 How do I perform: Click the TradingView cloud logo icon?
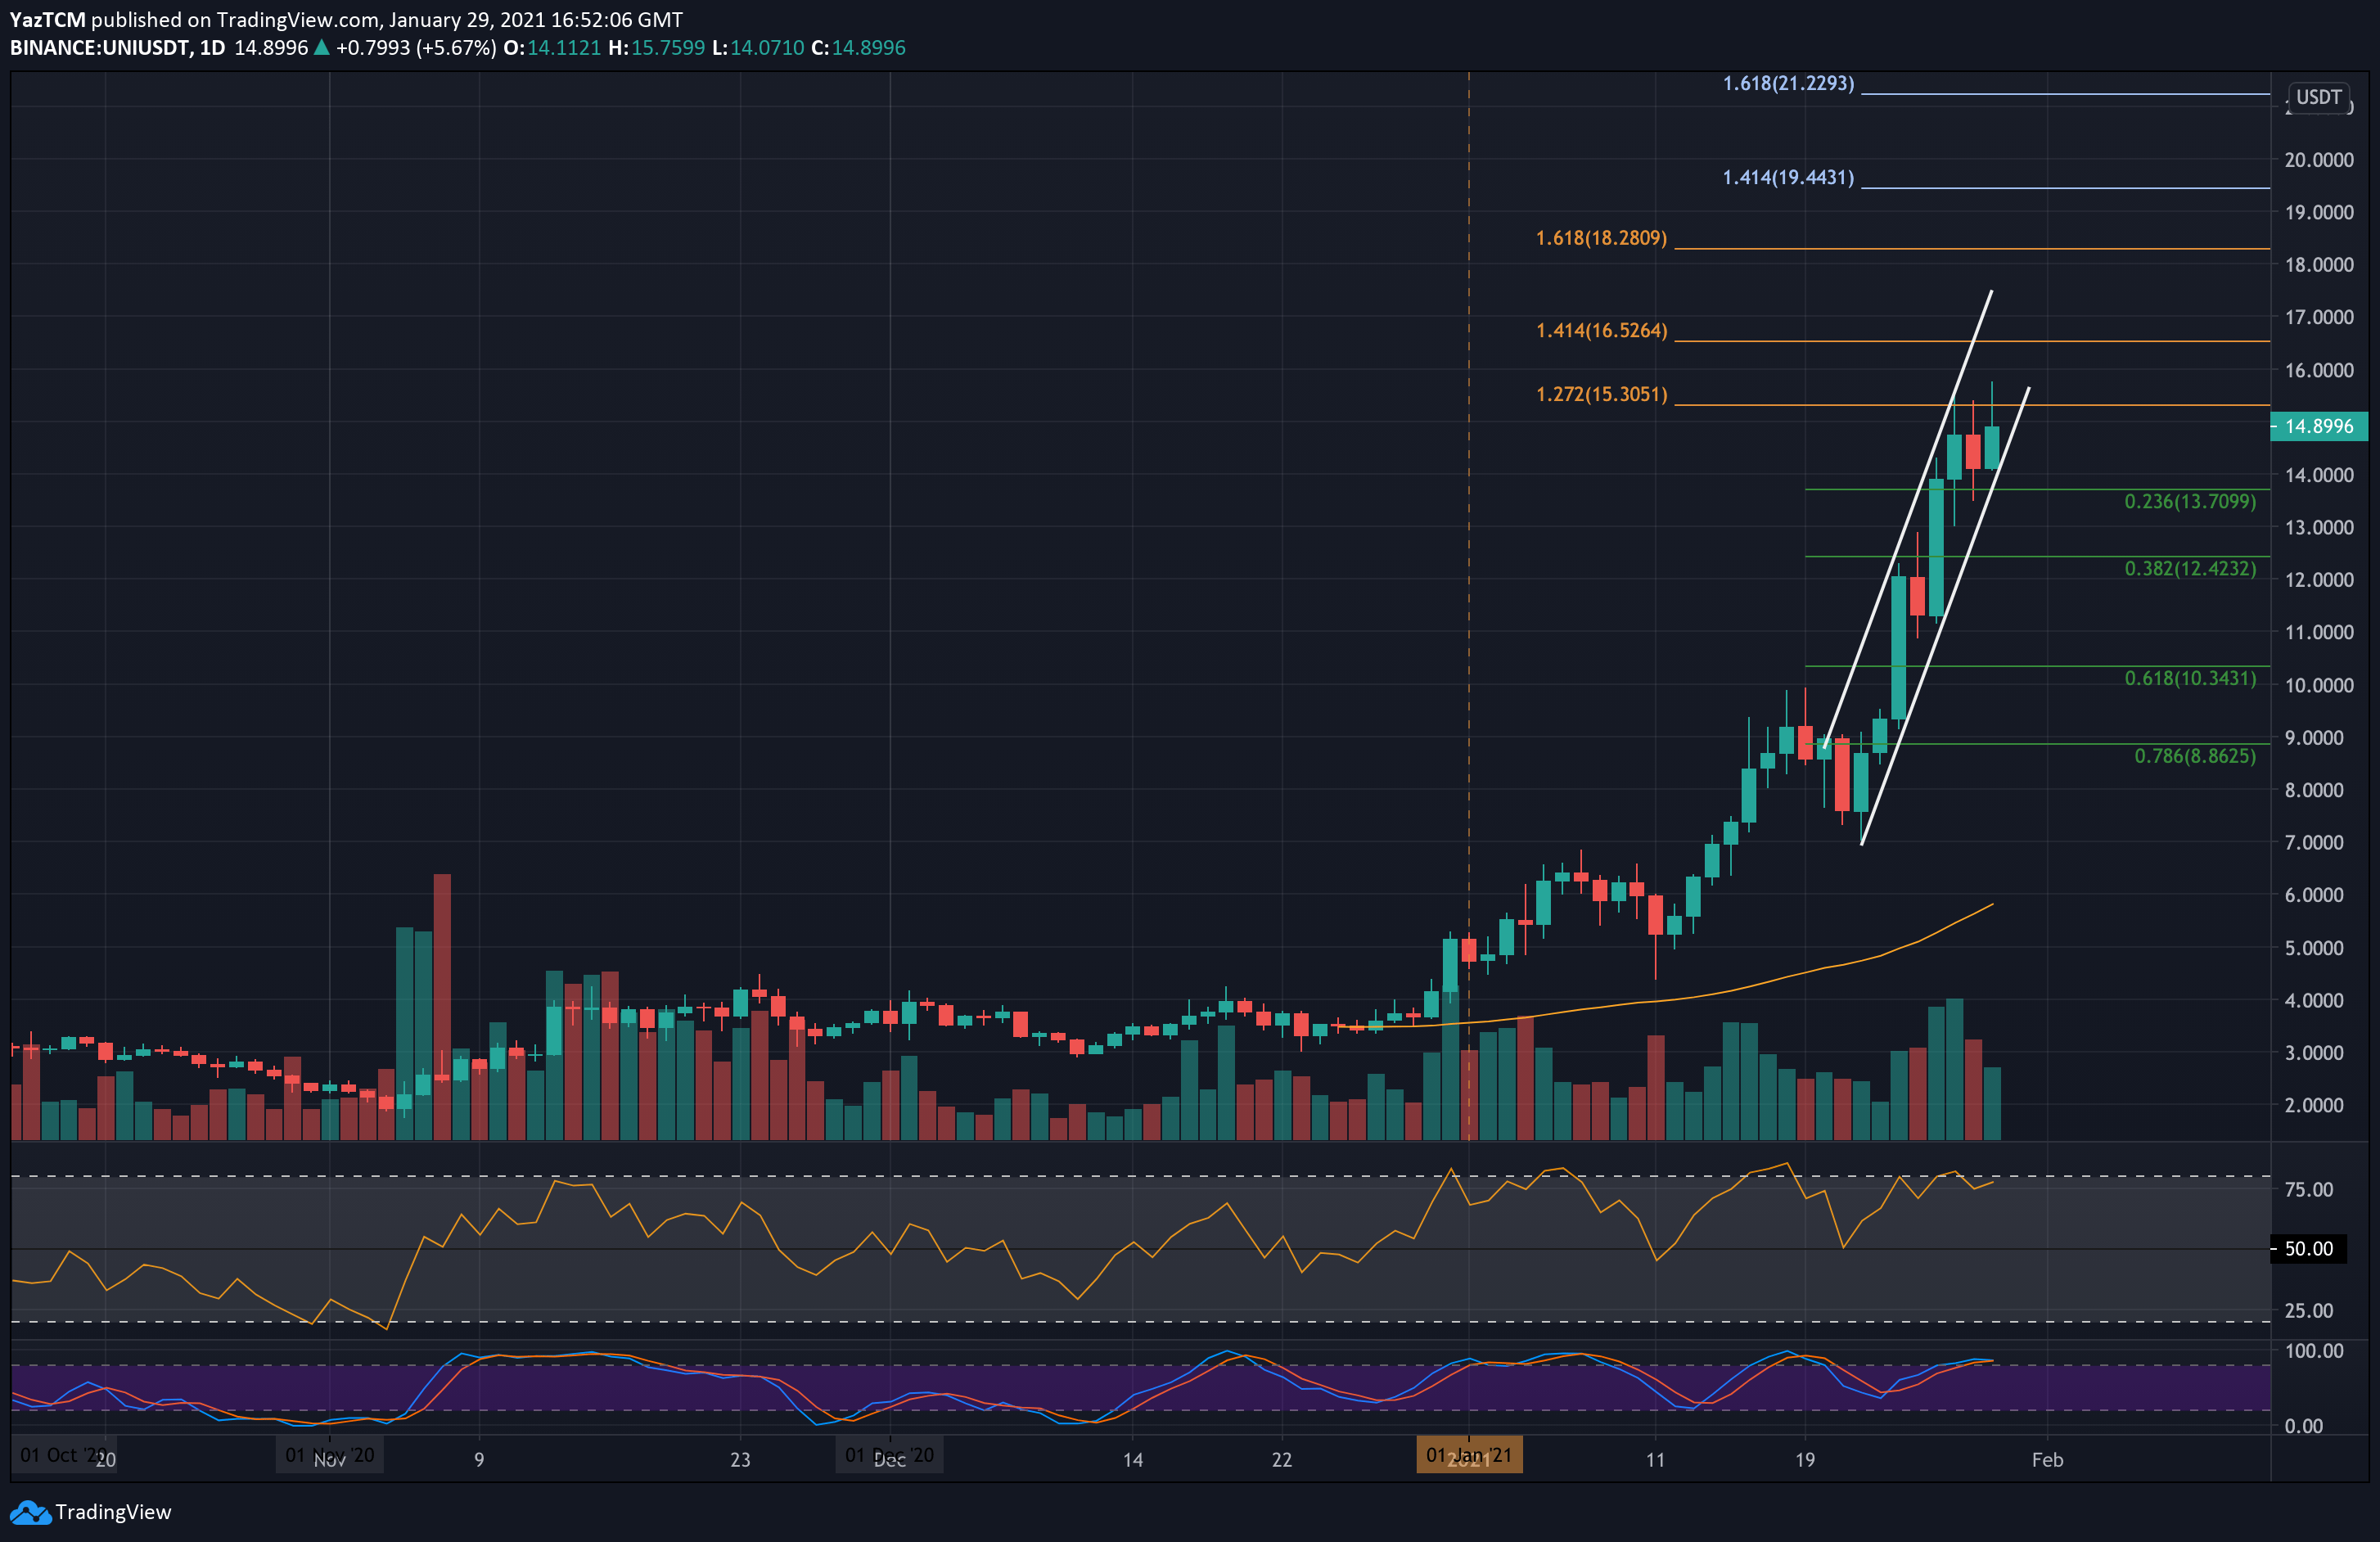[x=30, y=1513]
